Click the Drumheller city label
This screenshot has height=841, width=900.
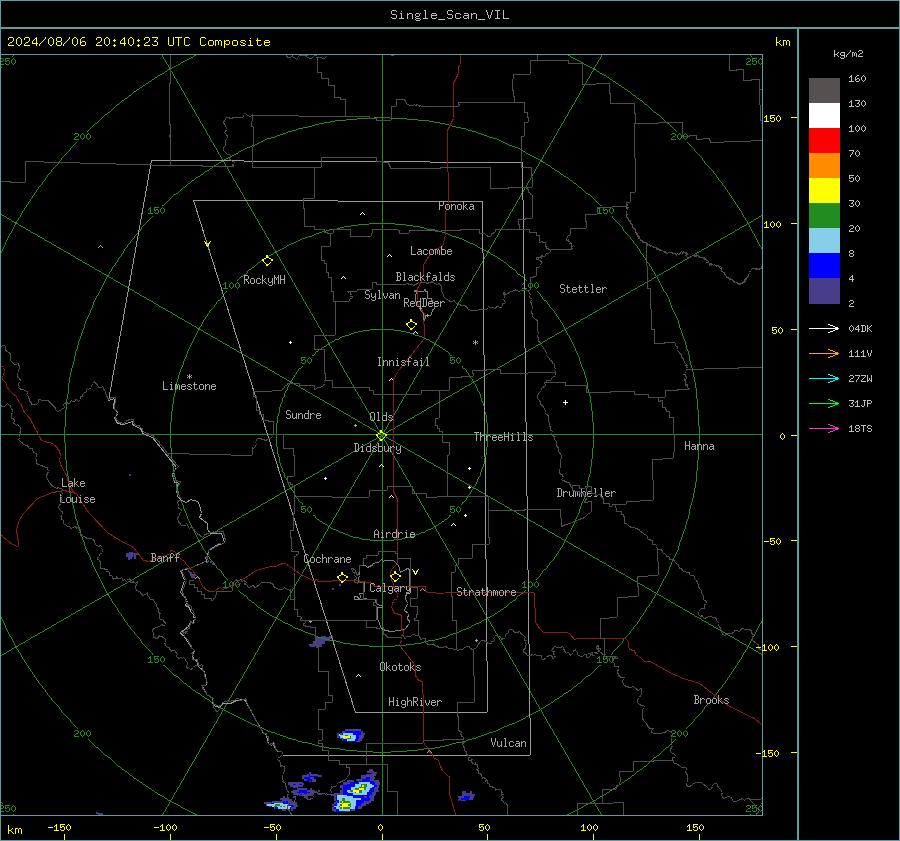coord(586,493)
